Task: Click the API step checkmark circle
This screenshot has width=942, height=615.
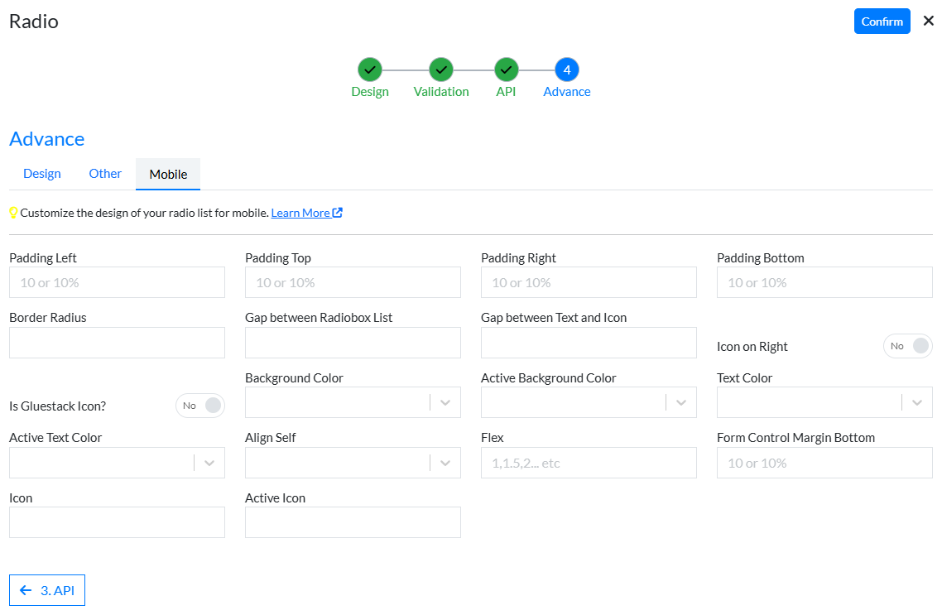Action: (x=506, y=70)
